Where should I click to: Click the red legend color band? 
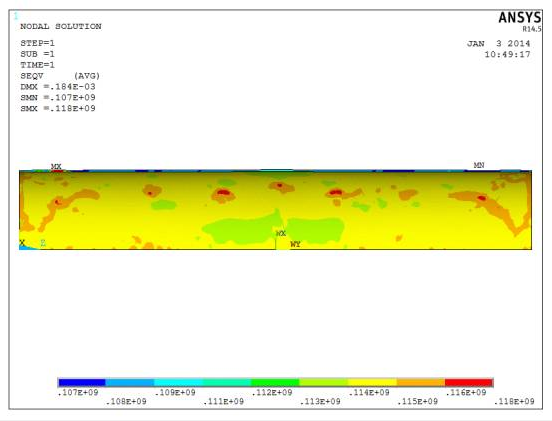[469, 383]
